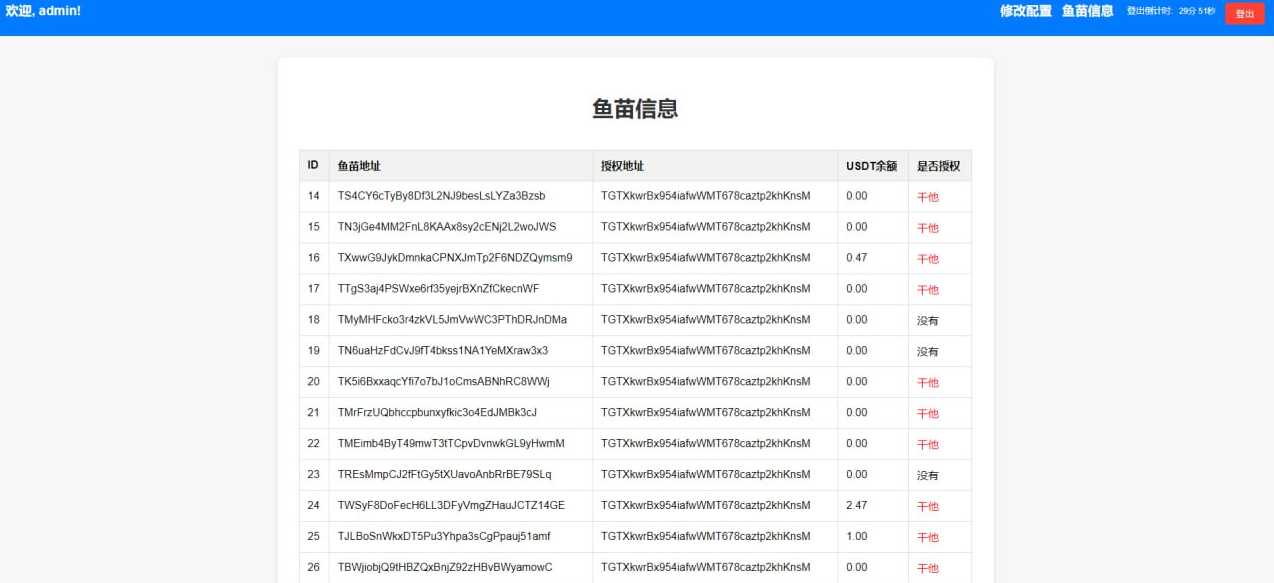Select address TTgS3aj4PSWxe6rf35yejrBXnZfCkecnWF
Viewport: 1274px width, 583px height.
438,289
